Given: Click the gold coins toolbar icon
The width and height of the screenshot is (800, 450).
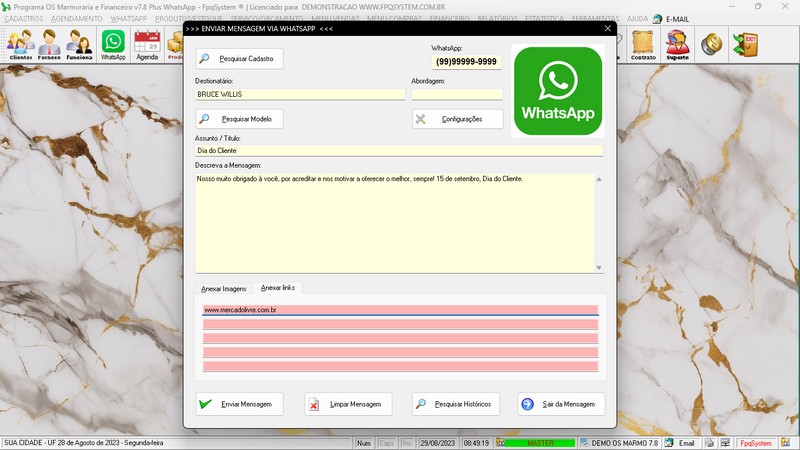Looking at the screenshot, I should 711,44.
